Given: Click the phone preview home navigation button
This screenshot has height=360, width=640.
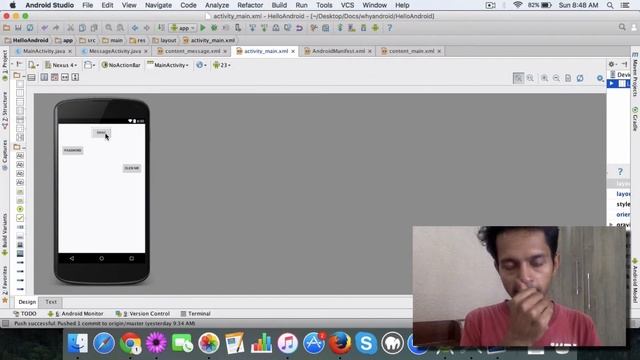Looking at the screenshot, I should click(x=102, y=258).
